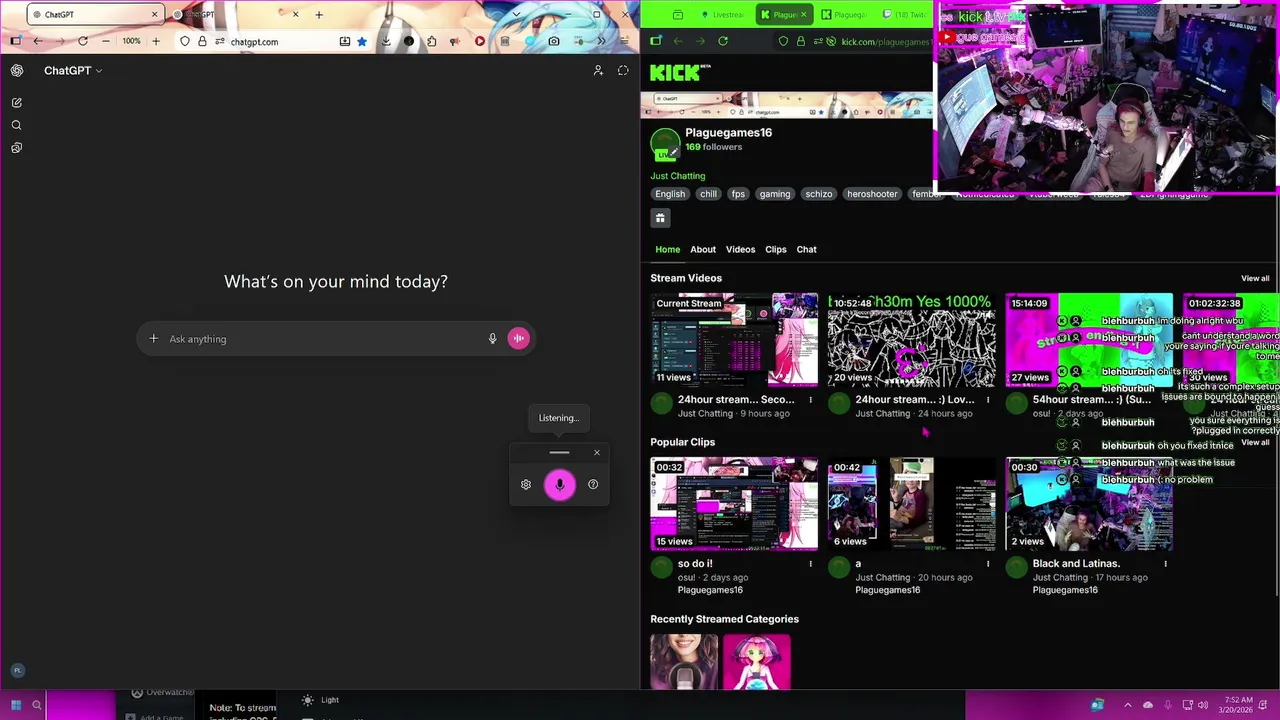Screen dimensions: 1280x720
Task: Open the Plaguegames16 profile avatar
Action: [x=665, y=144]
